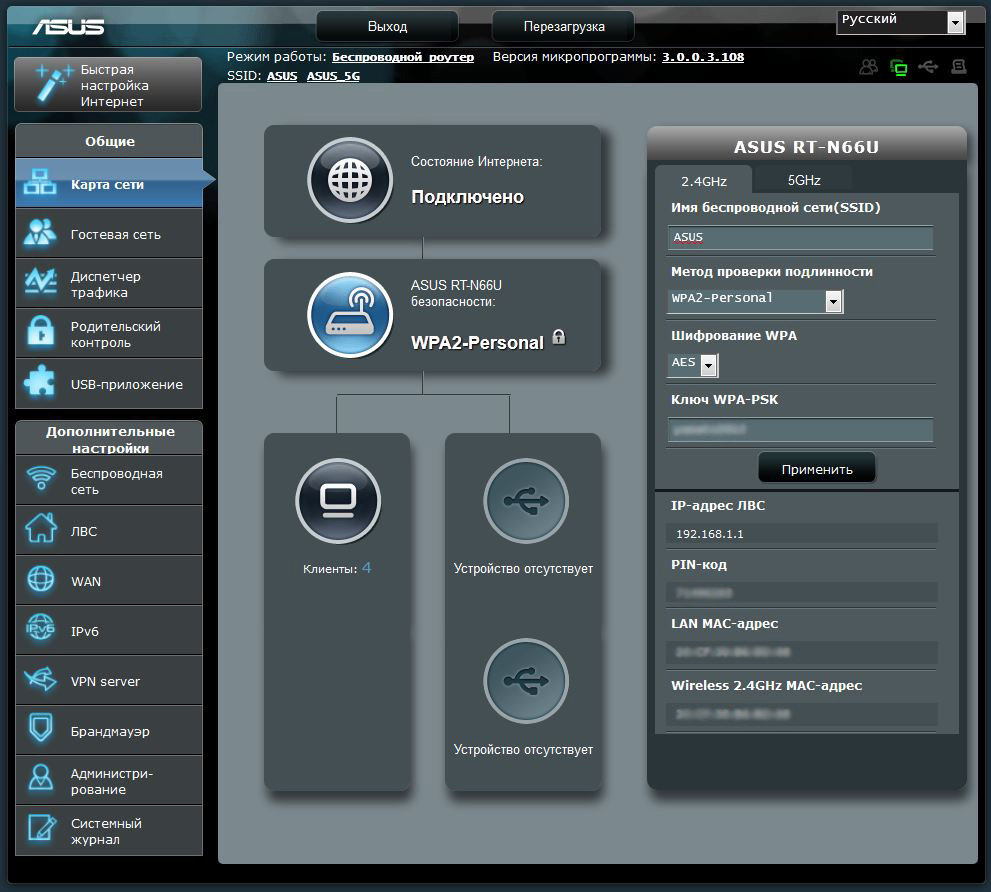
Task: Click the ASUS_5G SSID link
Action: (x=333, y=76)
